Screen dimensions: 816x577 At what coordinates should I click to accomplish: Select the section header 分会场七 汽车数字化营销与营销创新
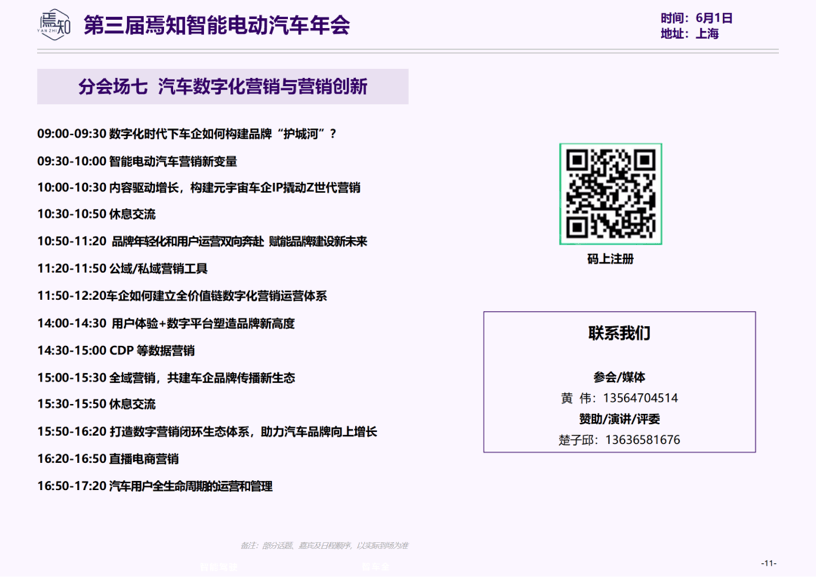[x=223, y=86]
